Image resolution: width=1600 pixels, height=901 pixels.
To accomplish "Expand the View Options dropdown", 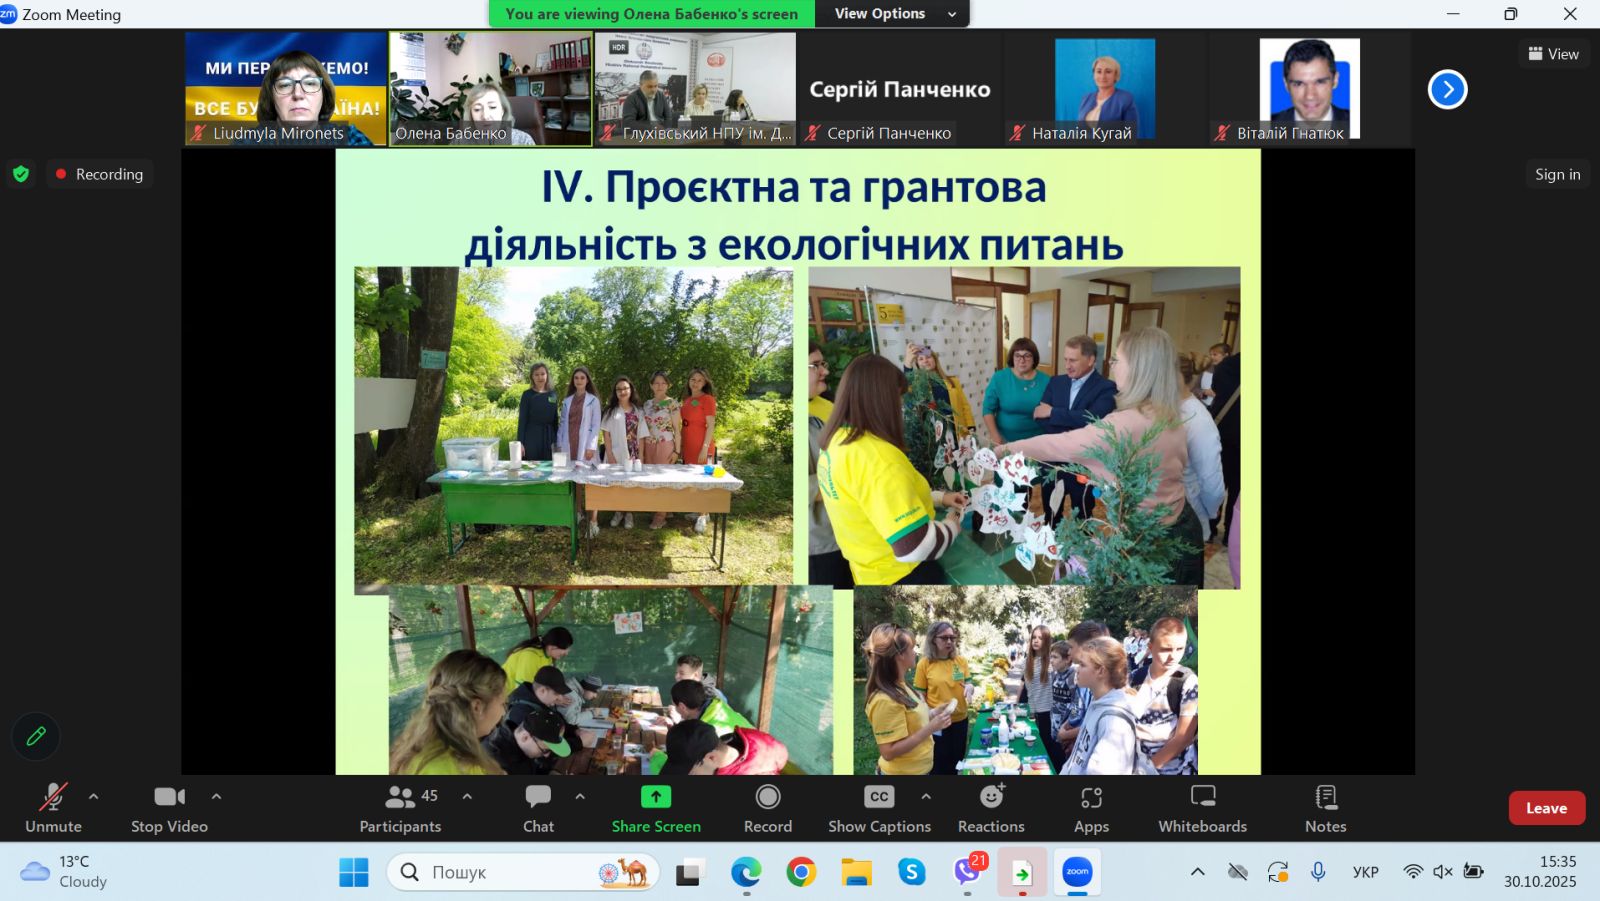I will pyautogui.click(x=895, y=14).
